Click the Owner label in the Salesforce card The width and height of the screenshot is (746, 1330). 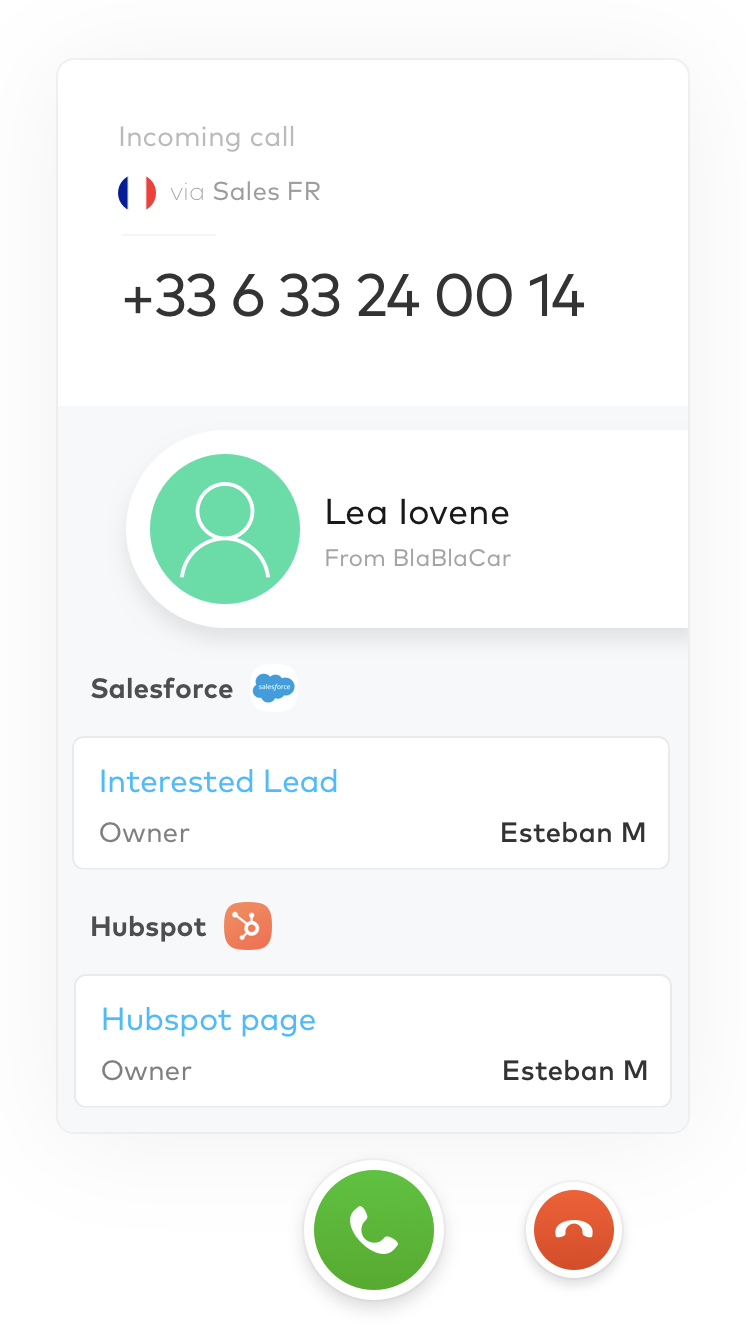coord(144,832)
